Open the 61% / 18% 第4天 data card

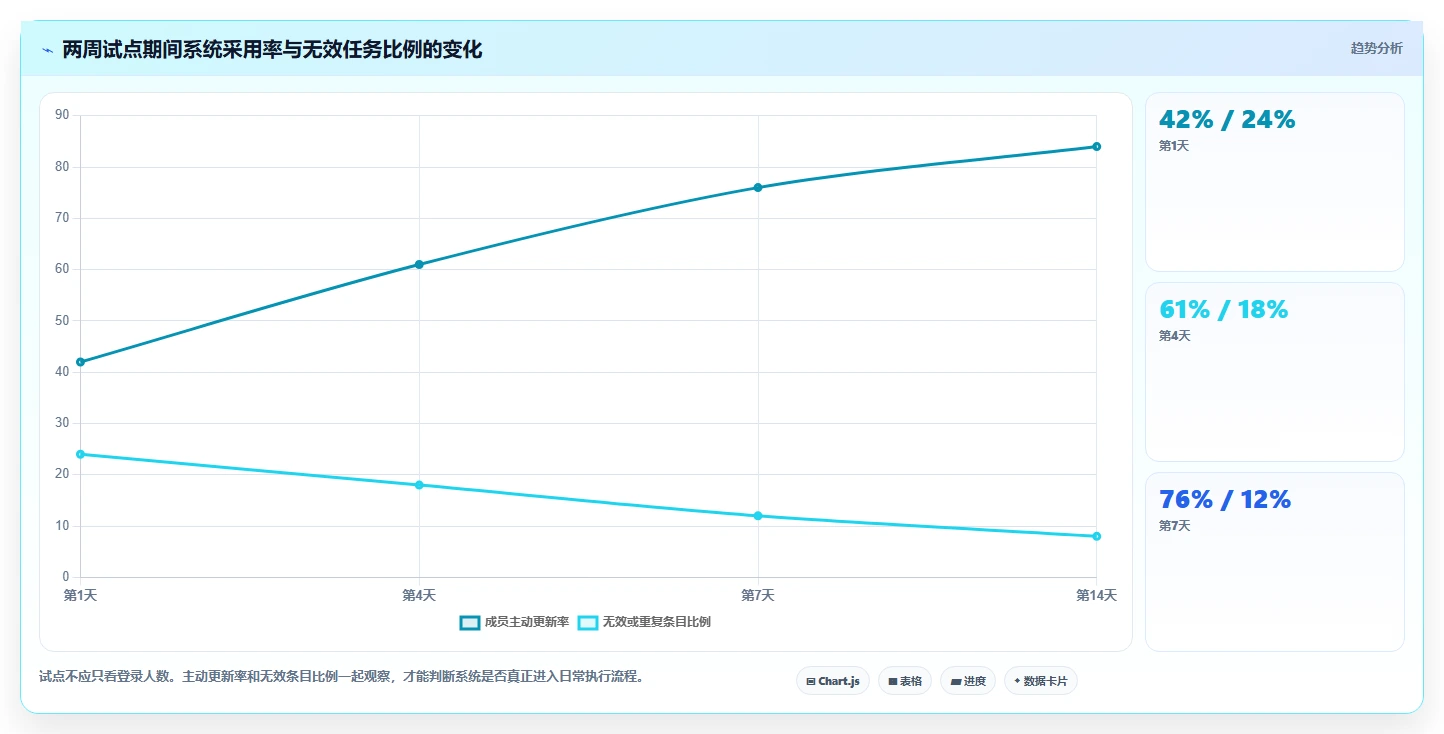click(1275, 372)
